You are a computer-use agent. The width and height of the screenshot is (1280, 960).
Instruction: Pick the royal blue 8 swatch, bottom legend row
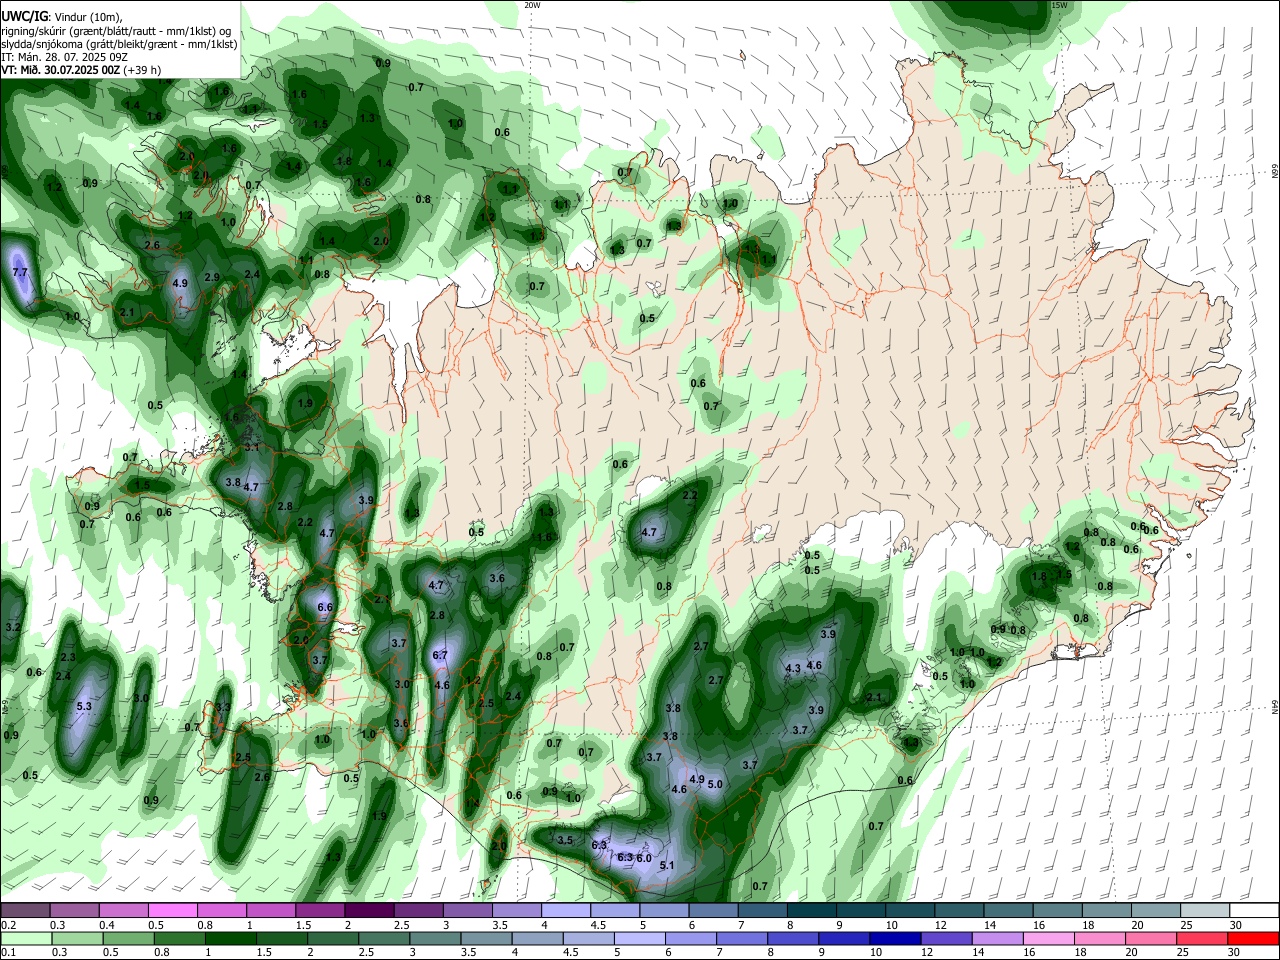tap(793, 938)
